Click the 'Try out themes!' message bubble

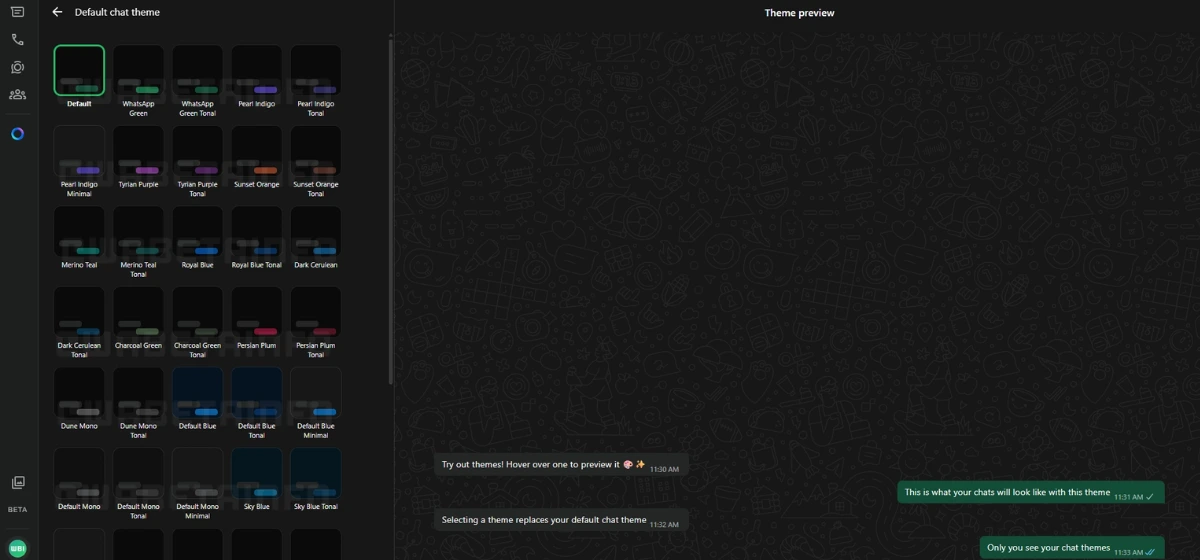pos(561,465)
